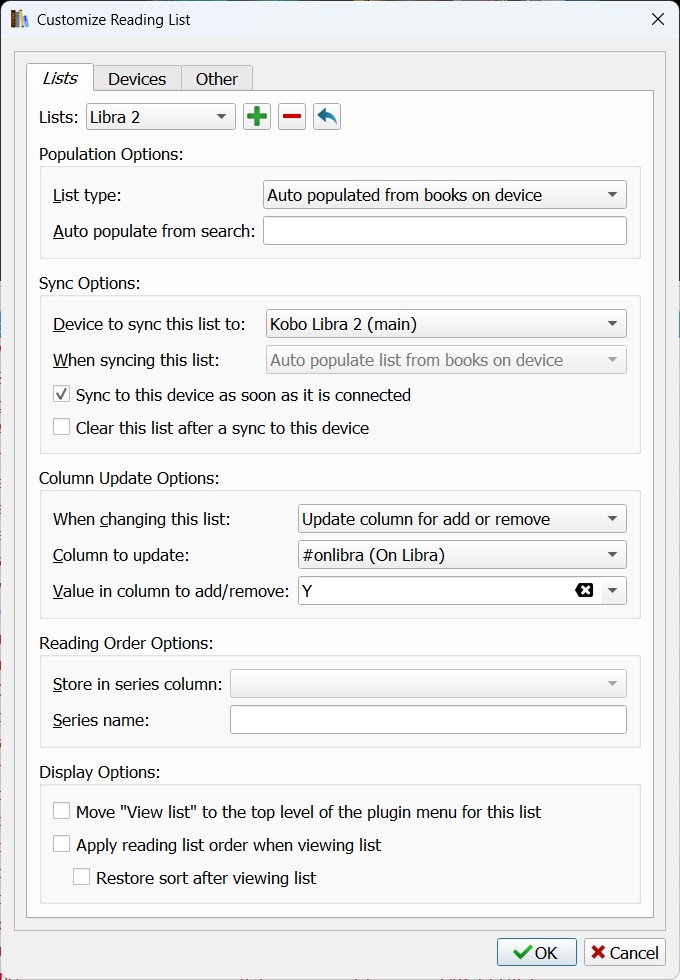The height and width of the screenshot is (980, 680).
Task: Click the red minus remove list icon
Action: click(x=292, y=117)
